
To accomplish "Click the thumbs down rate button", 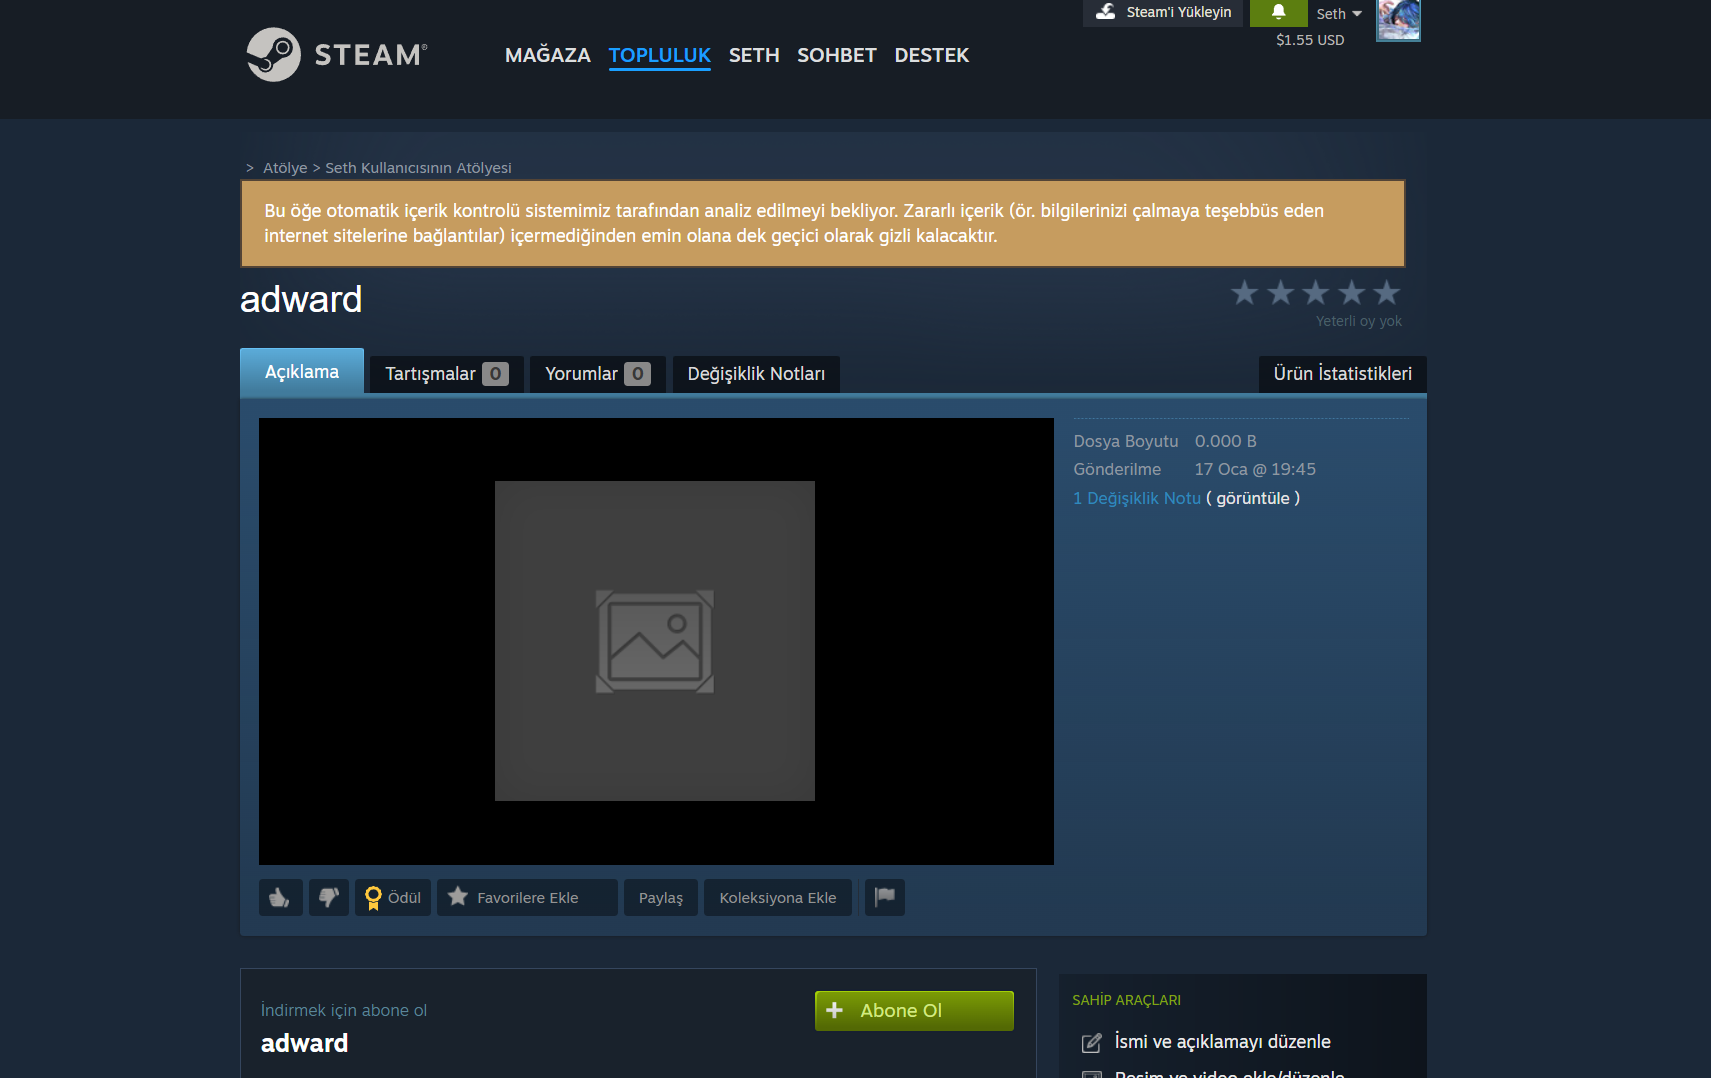I will (x=329, y=897).
